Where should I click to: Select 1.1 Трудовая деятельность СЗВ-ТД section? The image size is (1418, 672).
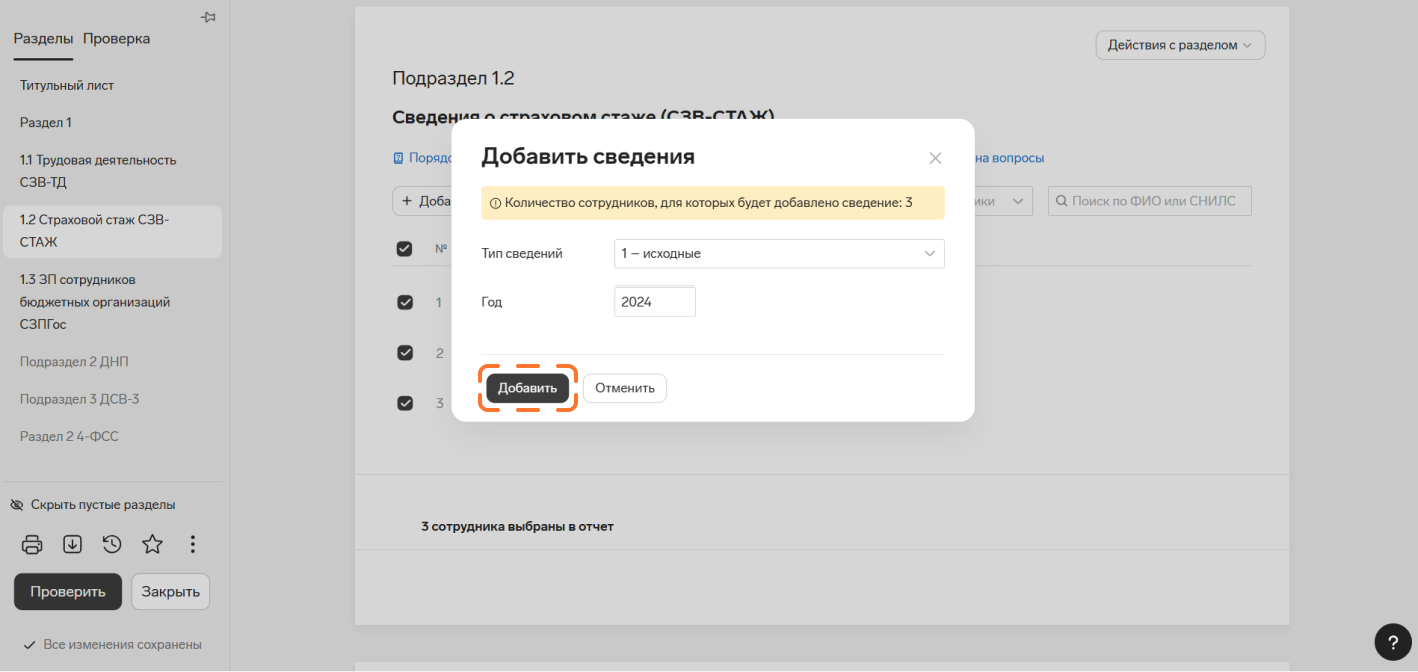98,171
